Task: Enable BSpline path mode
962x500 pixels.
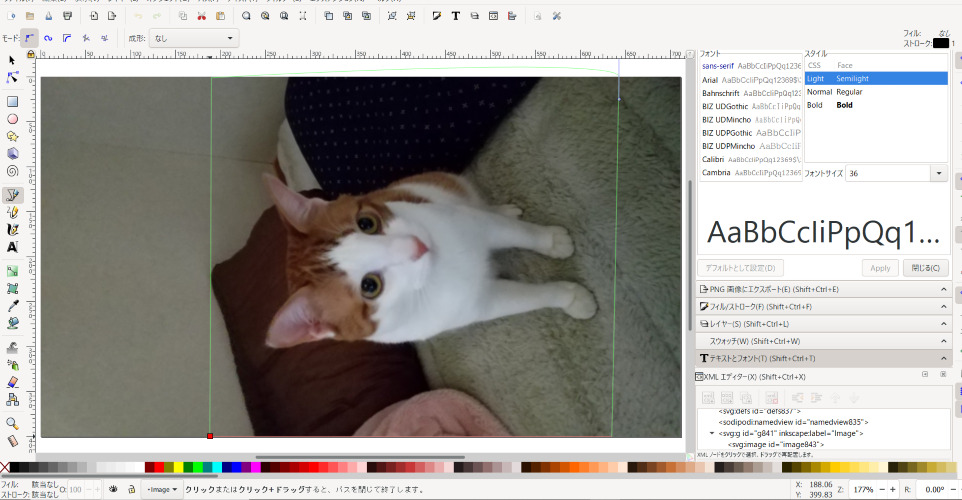Action: [x=67, y=38]
